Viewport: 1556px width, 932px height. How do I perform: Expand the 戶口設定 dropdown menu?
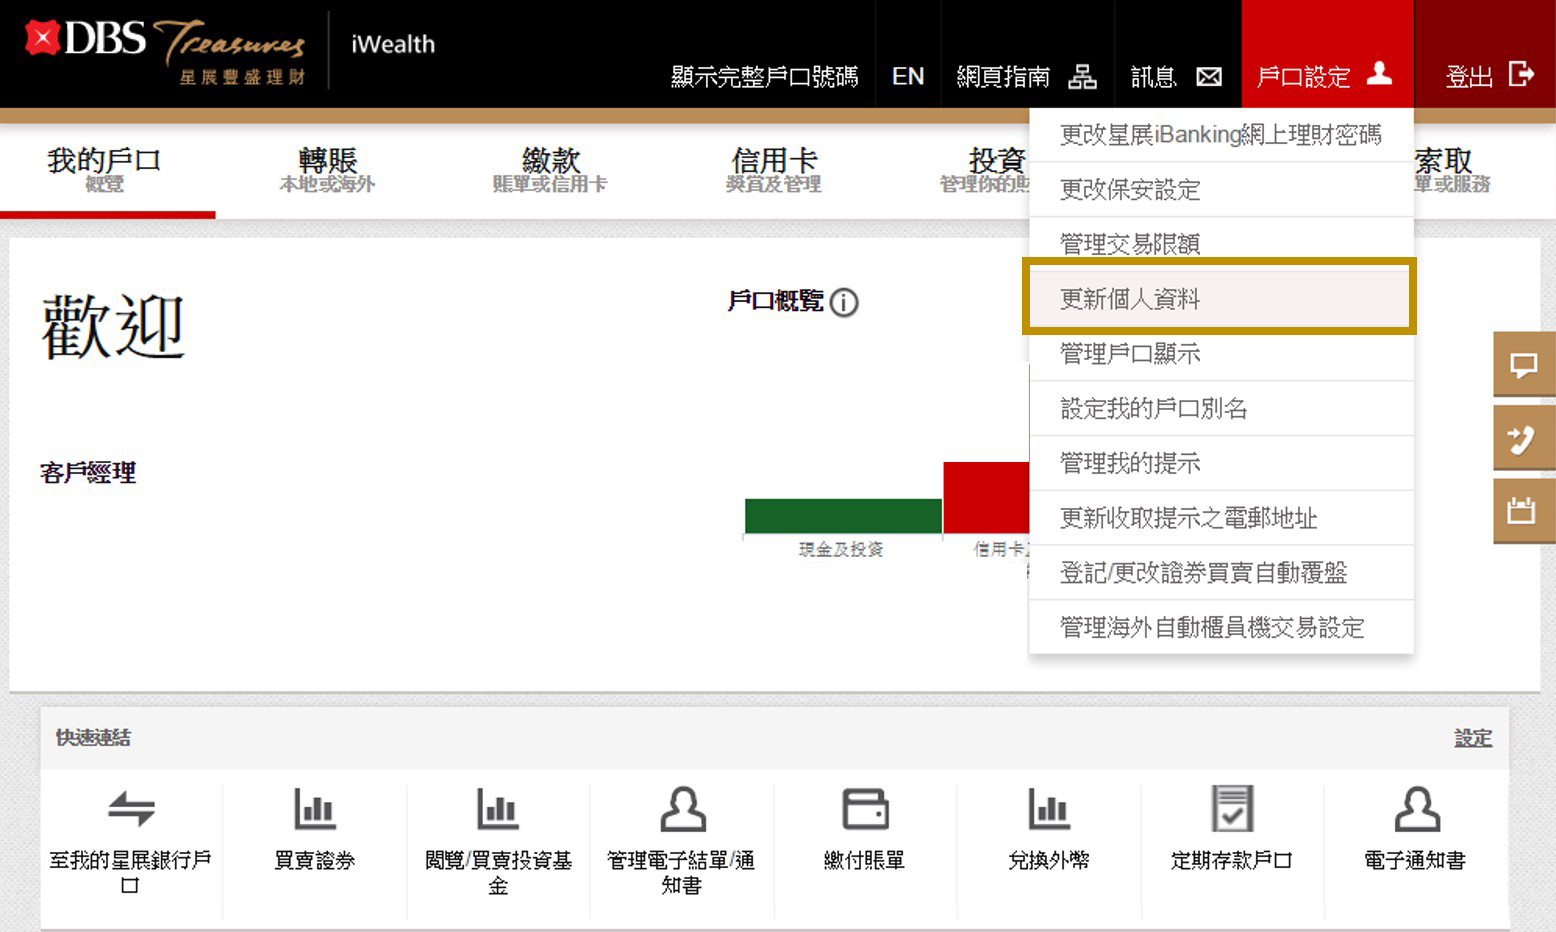tap(1326, 76)
